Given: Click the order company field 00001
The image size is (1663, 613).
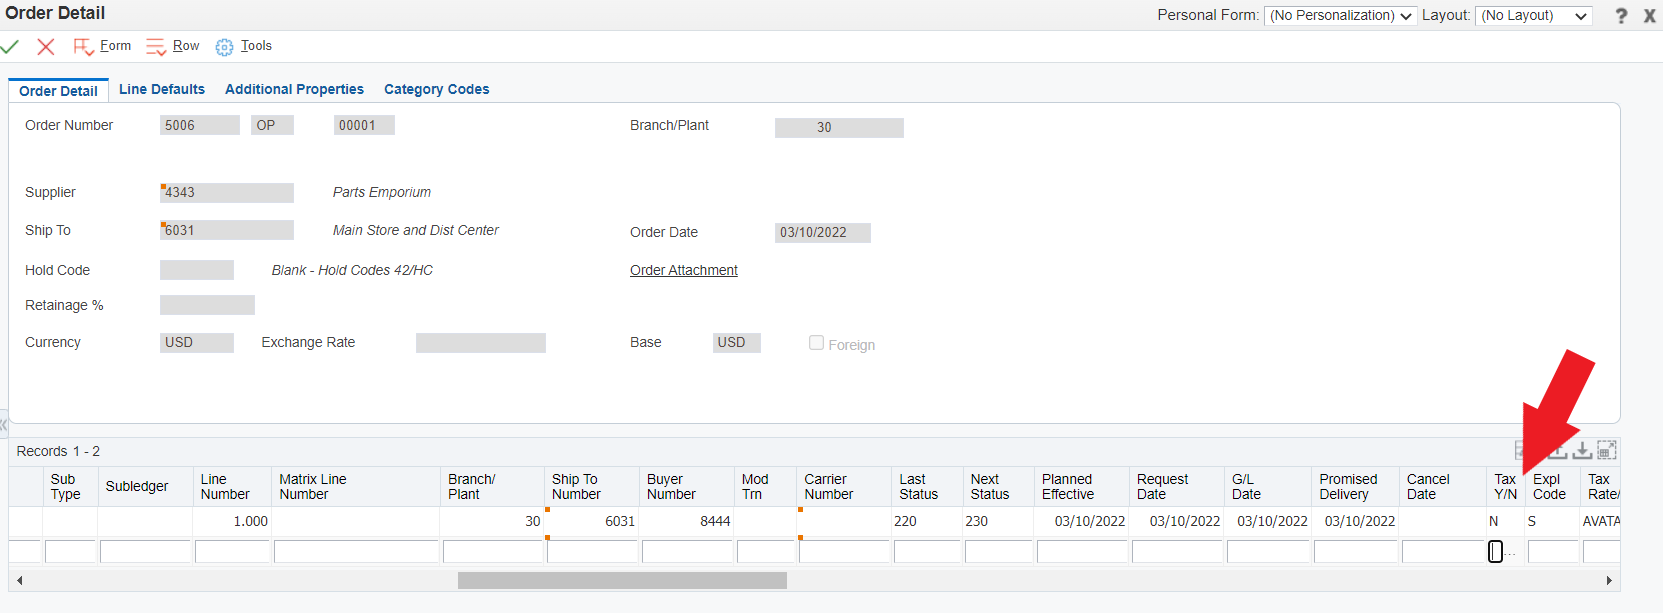Looking at the screenshot, I should click(x=364, y=125).
